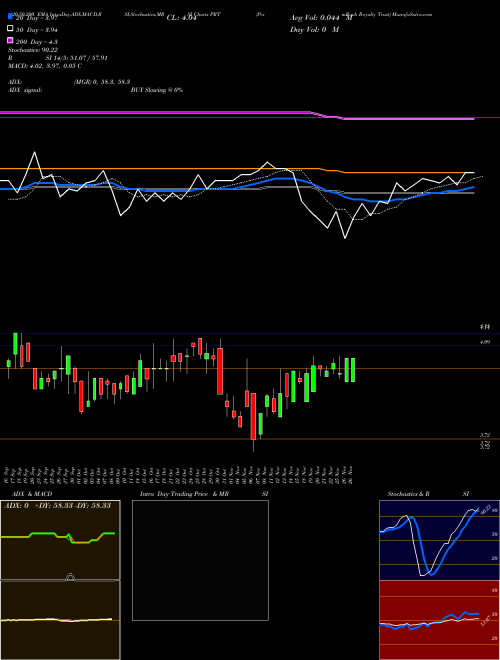Click the date labels row under candles
This screenshot has width=500, height=660.
point(179,475)
